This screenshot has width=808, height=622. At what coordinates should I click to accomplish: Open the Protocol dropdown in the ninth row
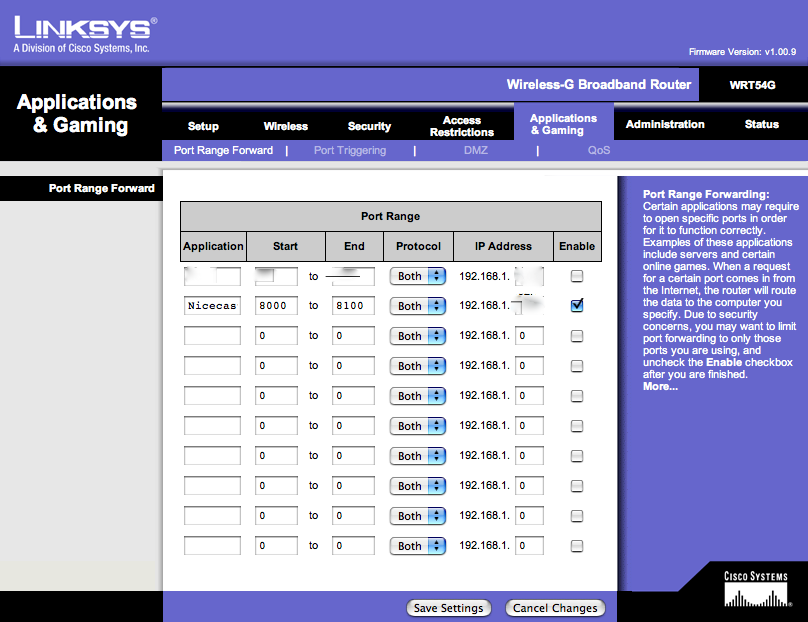point(417,516)
